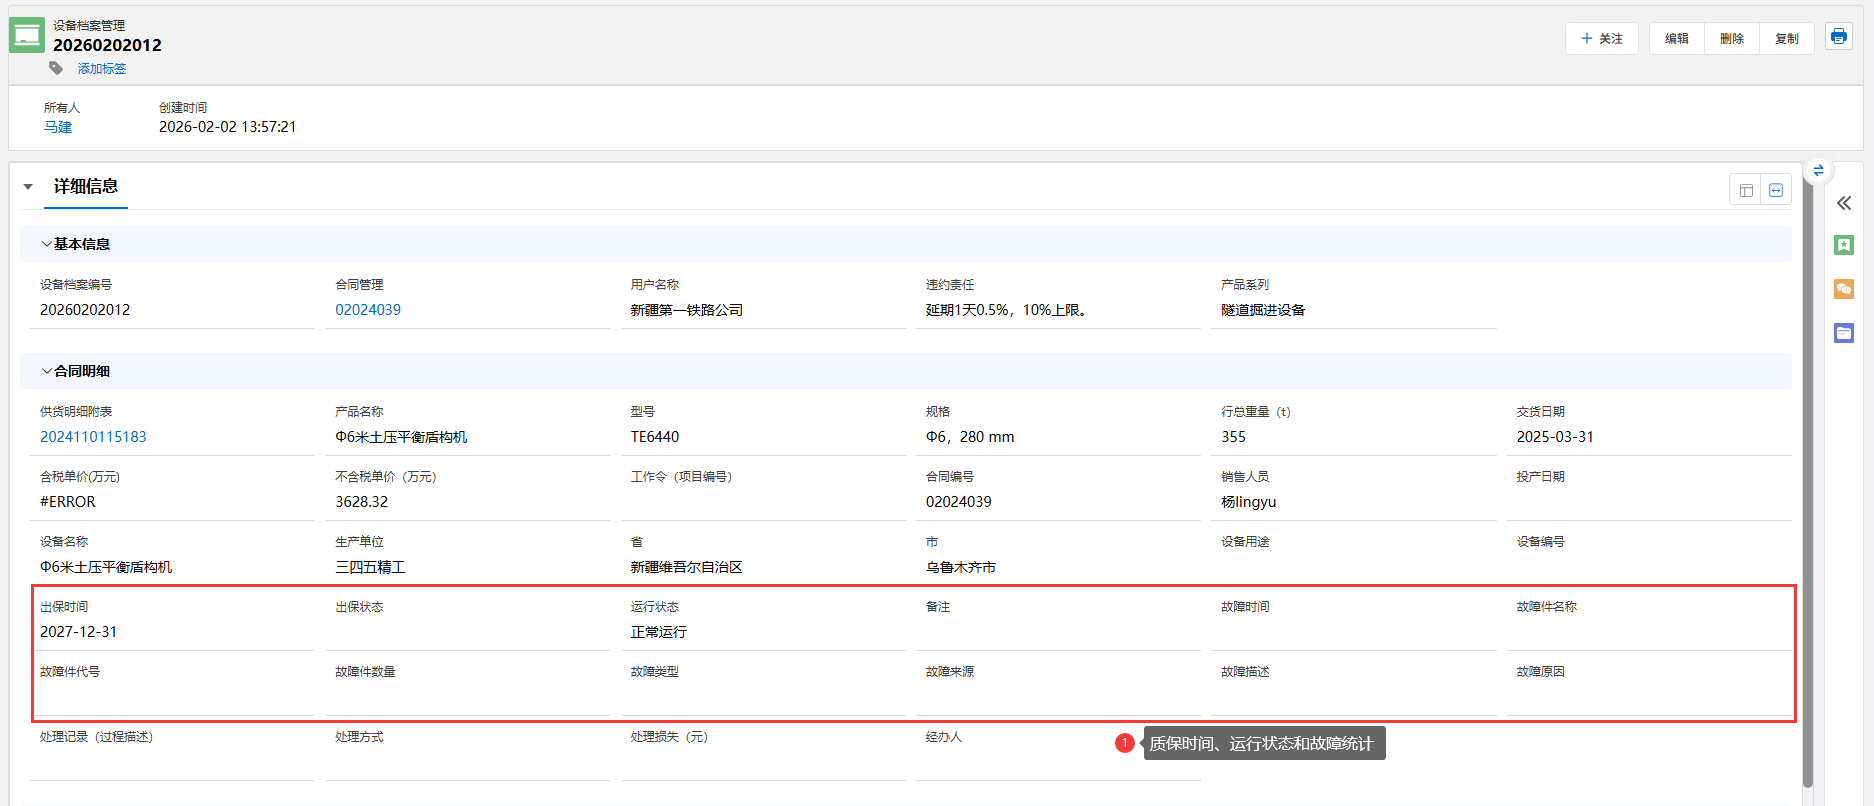Click the tag icon beside 添加标签
The height and width of the screenshot is (806, 1874).
click(56, 68)
